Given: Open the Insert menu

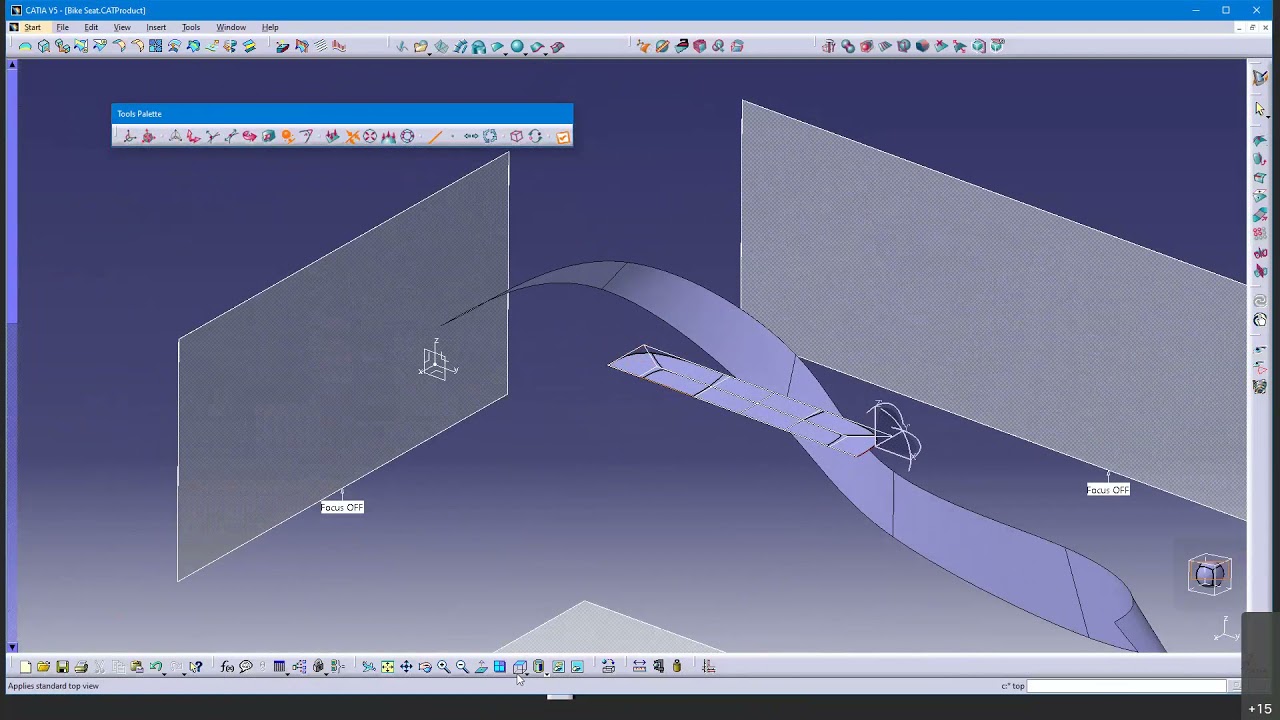Looking at the screenshot, I should coord(156,27).
